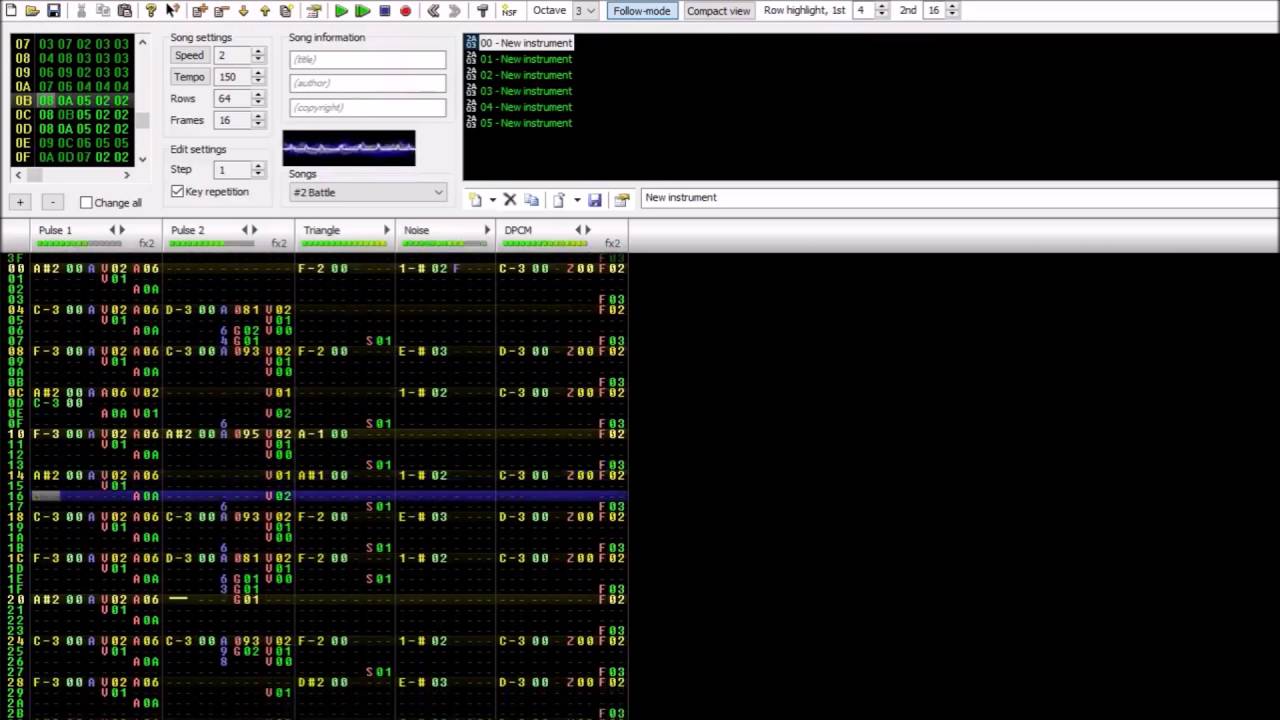
Task: Switch visualizer by clicking the waveform display
Action: pos(349,148)
